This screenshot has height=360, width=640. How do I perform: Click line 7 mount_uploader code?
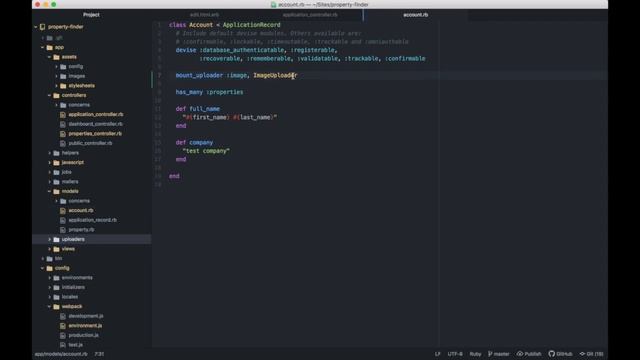tap(236, 76)
